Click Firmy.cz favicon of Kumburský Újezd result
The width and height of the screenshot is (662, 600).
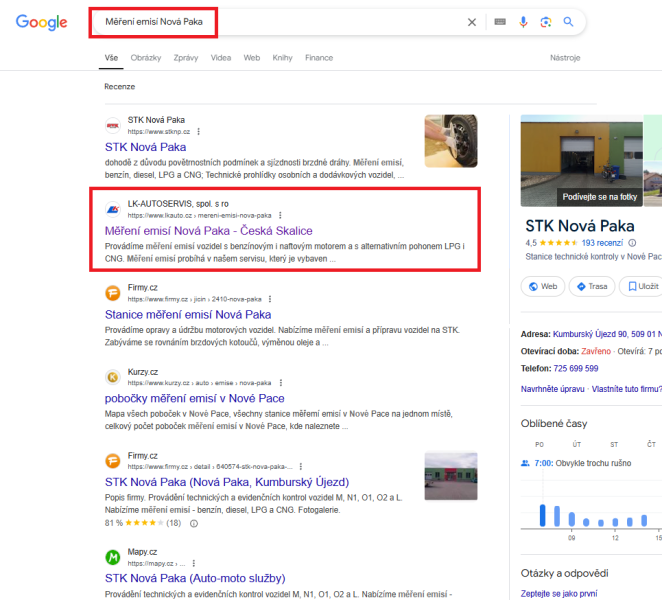pos(113,461)
